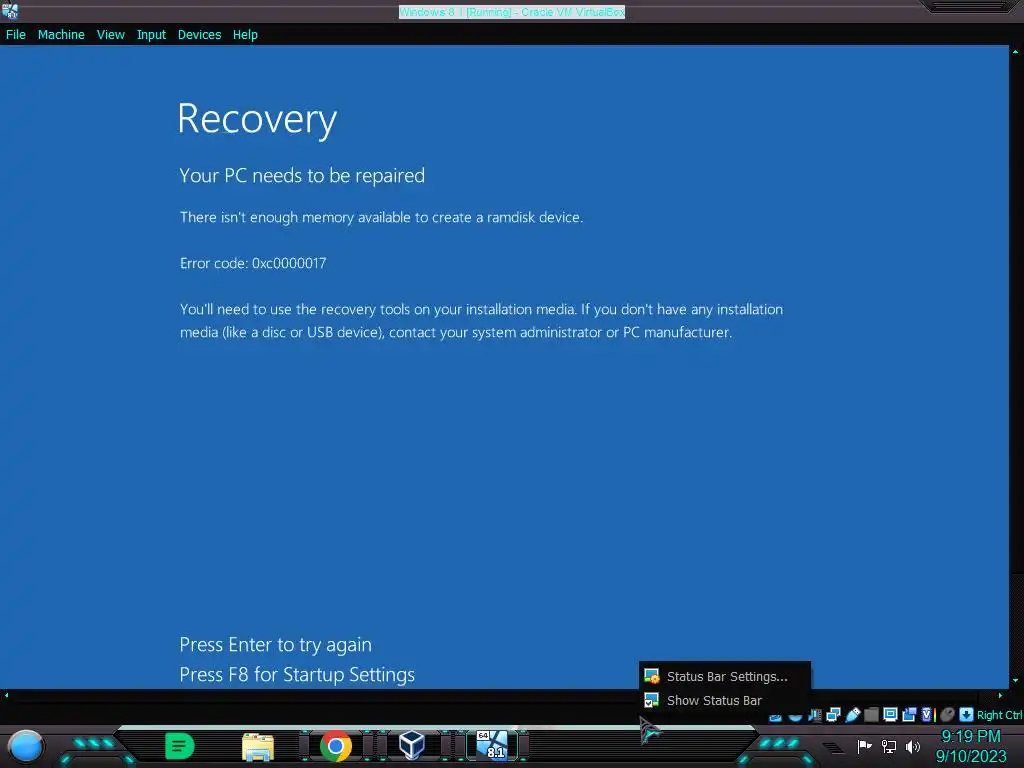Viewport: 1024px width, 768px height.
Task: Open VirtualBox Manager from taskbar
Action: tap(412, 745)
